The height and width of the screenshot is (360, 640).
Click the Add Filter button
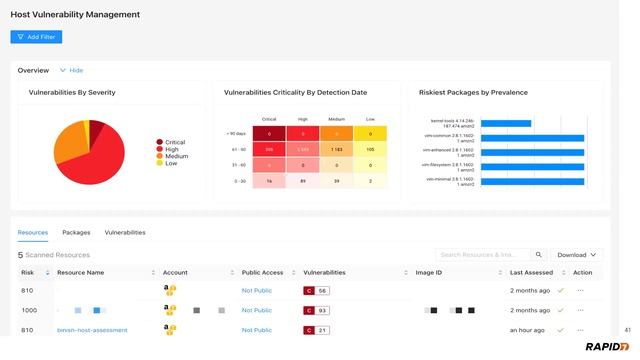(36, 37)
